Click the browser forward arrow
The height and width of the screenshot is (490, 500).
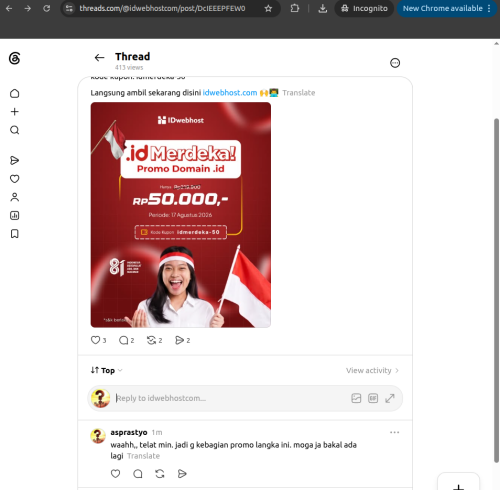[28, 8]
